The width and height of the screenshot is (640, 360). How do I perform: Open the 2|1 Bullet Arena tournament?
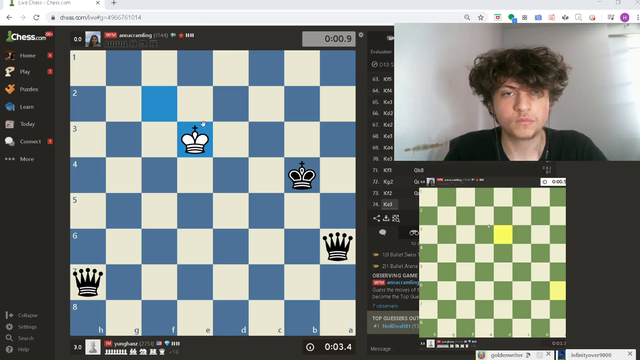(400, 266)
